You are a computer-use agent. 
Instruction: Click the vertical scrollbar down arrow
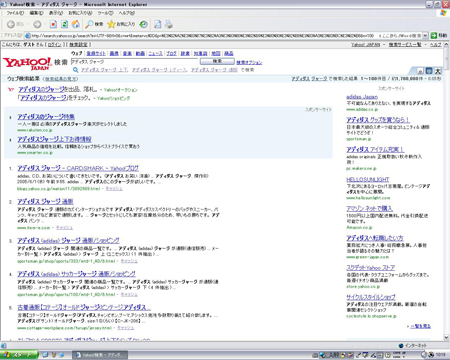pyautogui.click(x=447, y=337)
